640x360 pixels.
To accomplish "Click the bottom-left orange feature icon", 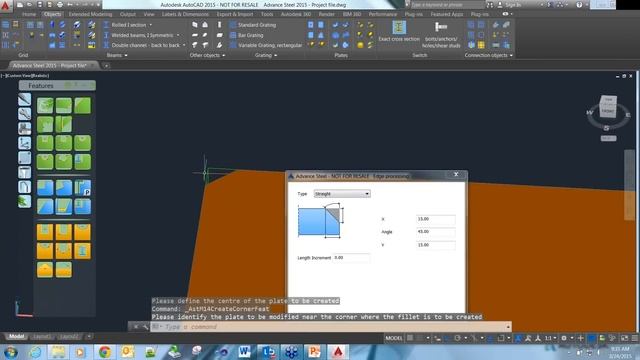I will tap(45, 269).
